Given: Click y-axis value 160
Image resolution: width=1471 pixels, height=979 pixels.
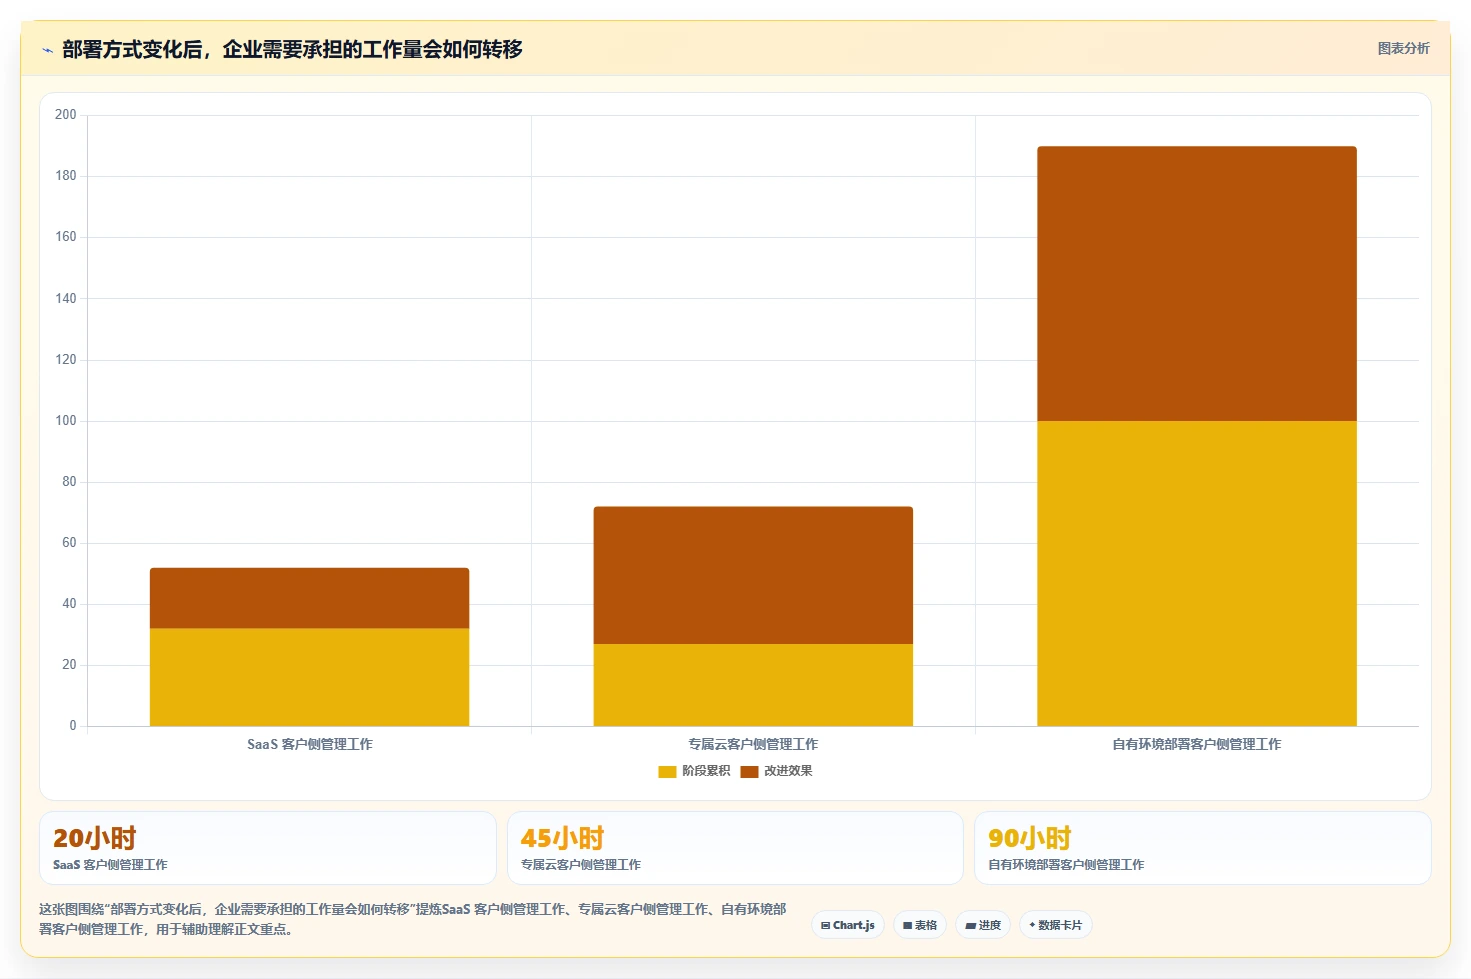Looking at the screenshot, I should (66, 237).
